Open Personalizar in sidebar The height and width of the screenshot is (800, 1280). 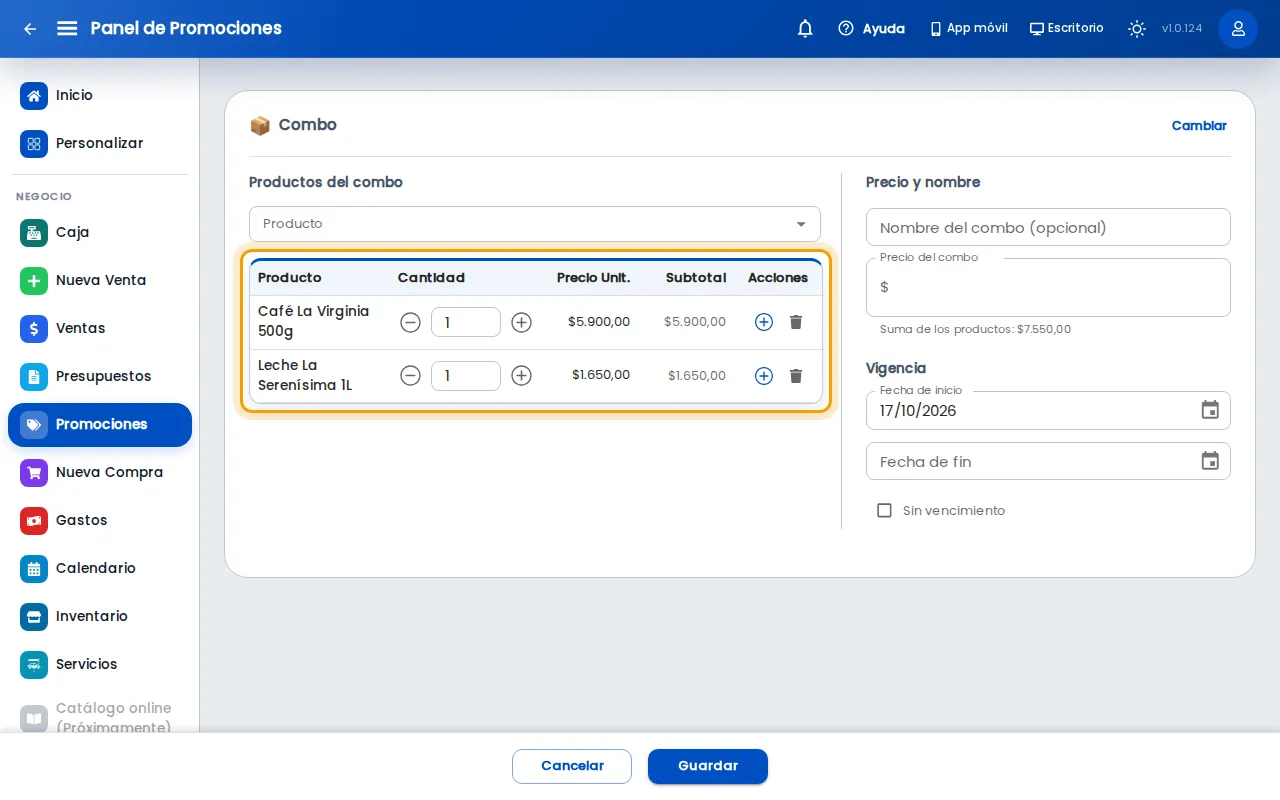click(x=100, y=144)
